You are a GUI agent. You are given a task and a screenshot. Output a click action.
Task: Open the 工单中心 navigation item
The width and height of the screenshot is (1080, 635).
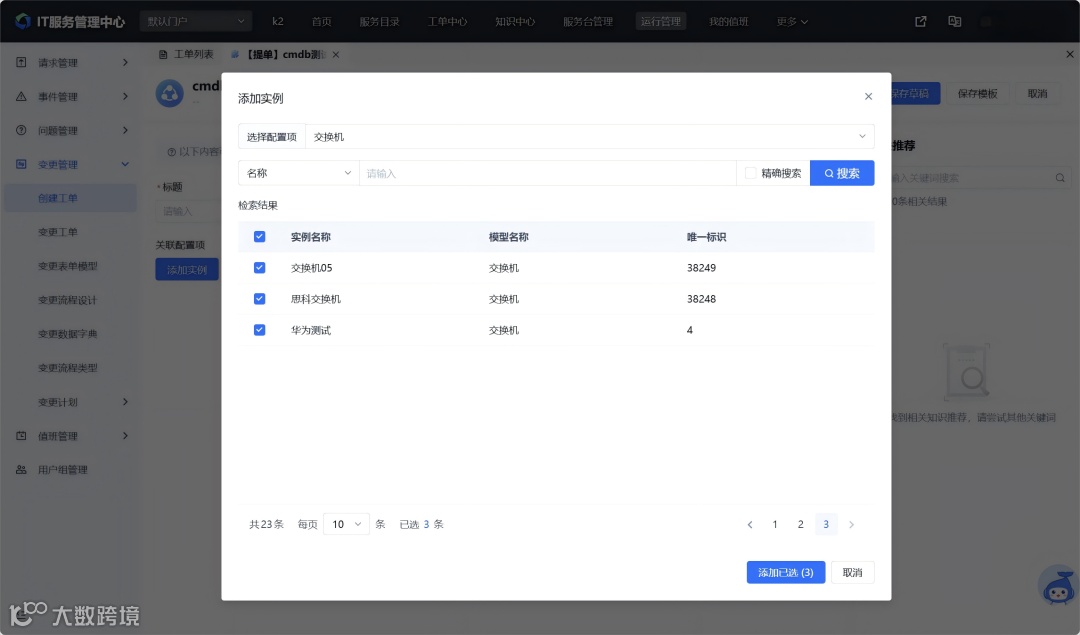click(448, 21)
